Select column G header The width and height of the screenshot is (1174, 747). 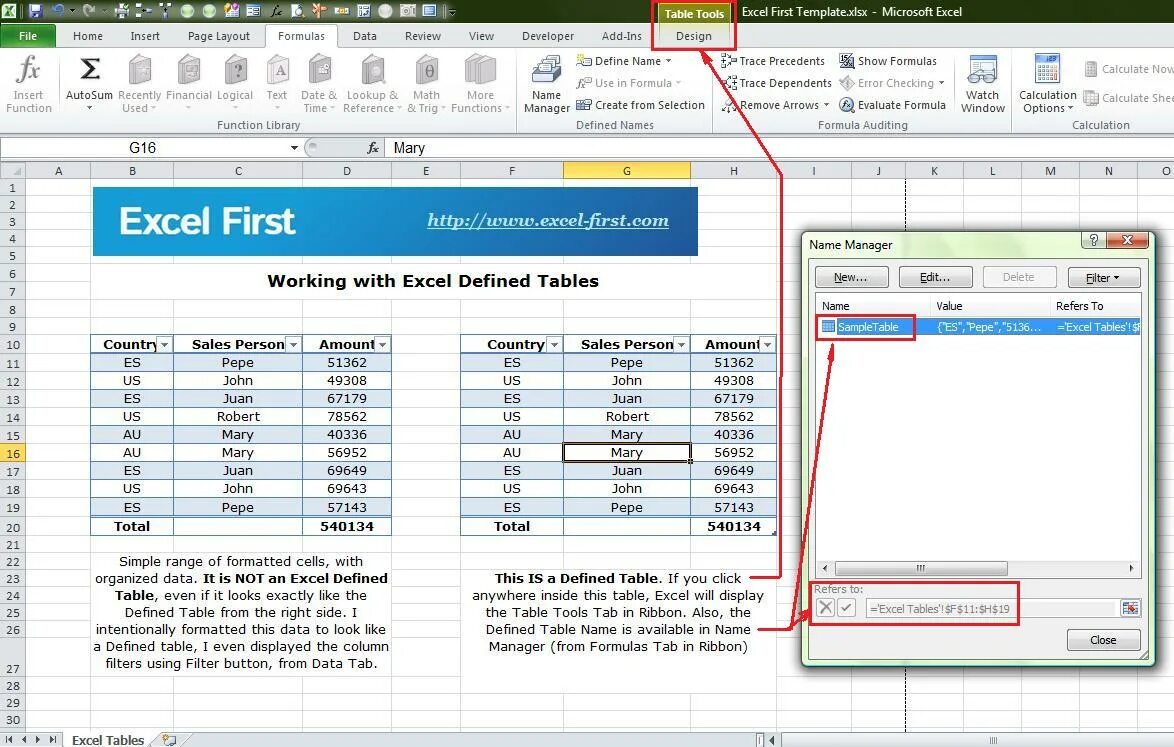(x=627, y=171)
